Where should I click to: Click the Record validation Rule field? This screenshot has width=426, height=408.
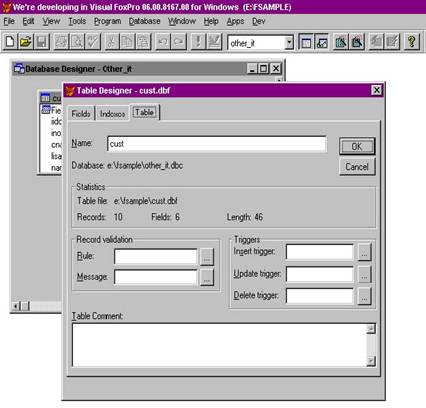(156, 257)
